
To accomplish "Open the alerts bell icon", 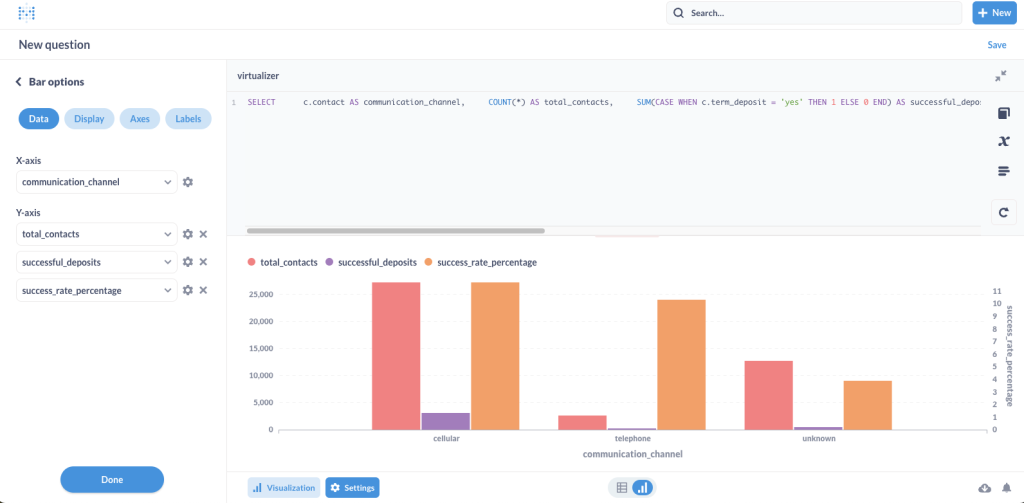I will [1007, 487].
